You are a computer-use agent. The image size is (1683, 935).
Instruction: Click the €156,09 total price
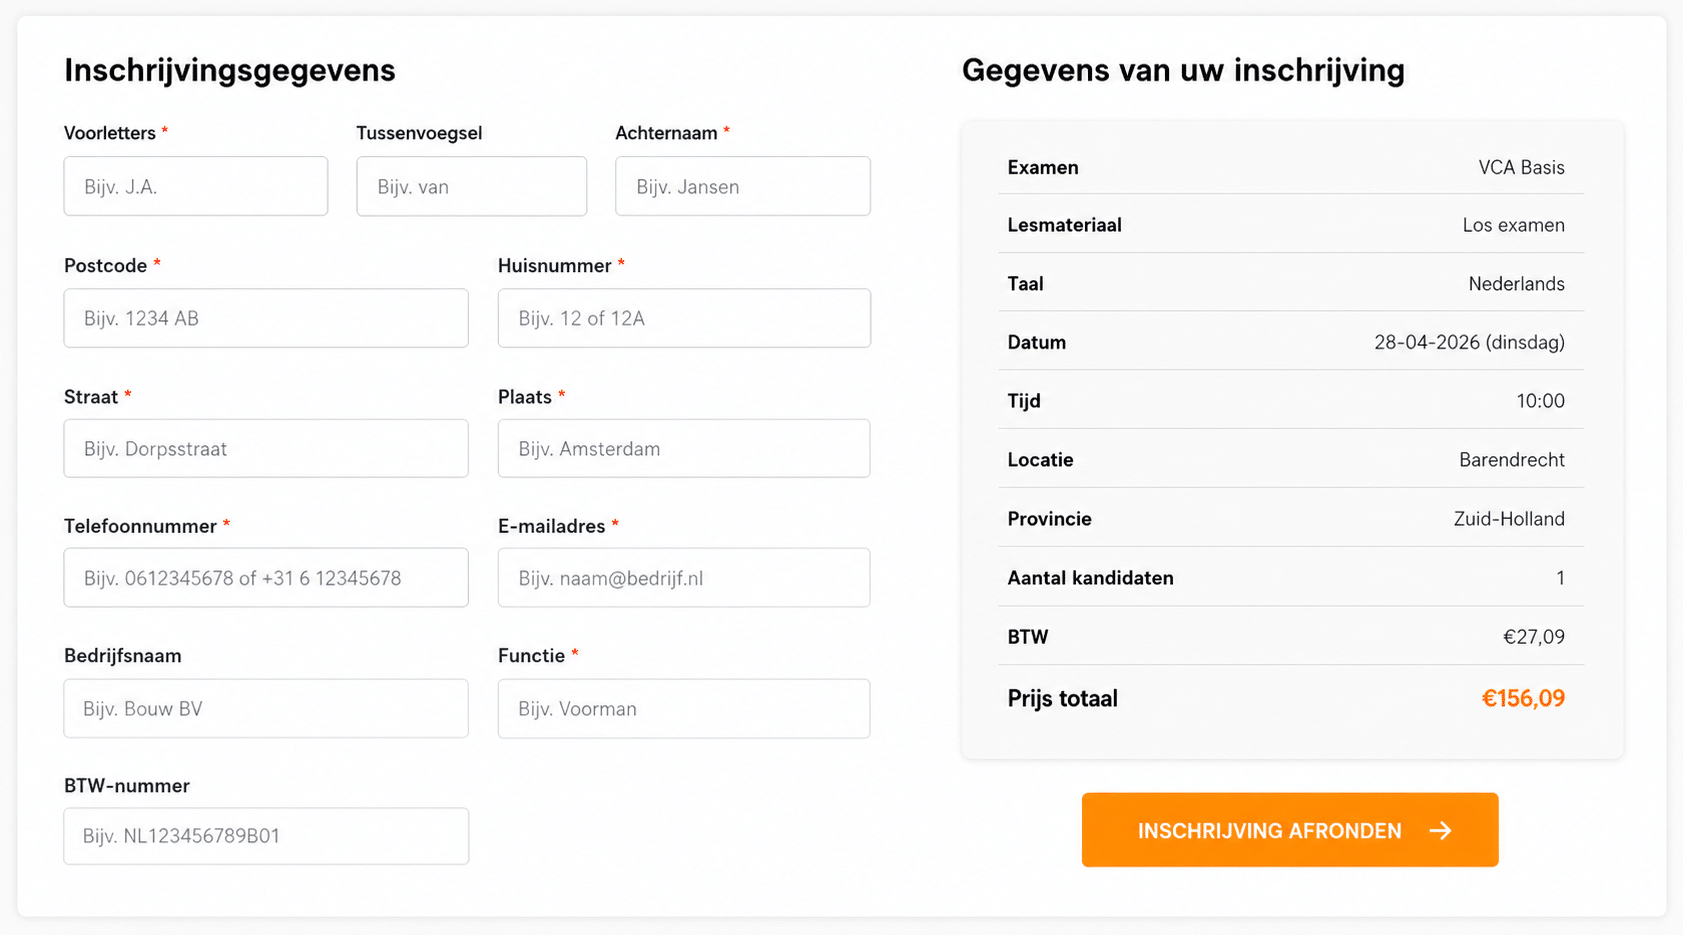1522,698
